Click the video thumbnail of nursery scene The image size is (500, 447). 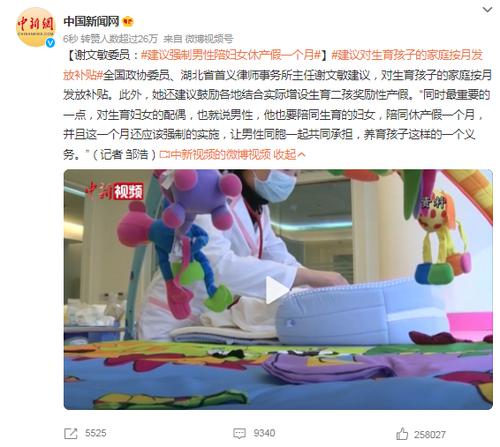278,289
